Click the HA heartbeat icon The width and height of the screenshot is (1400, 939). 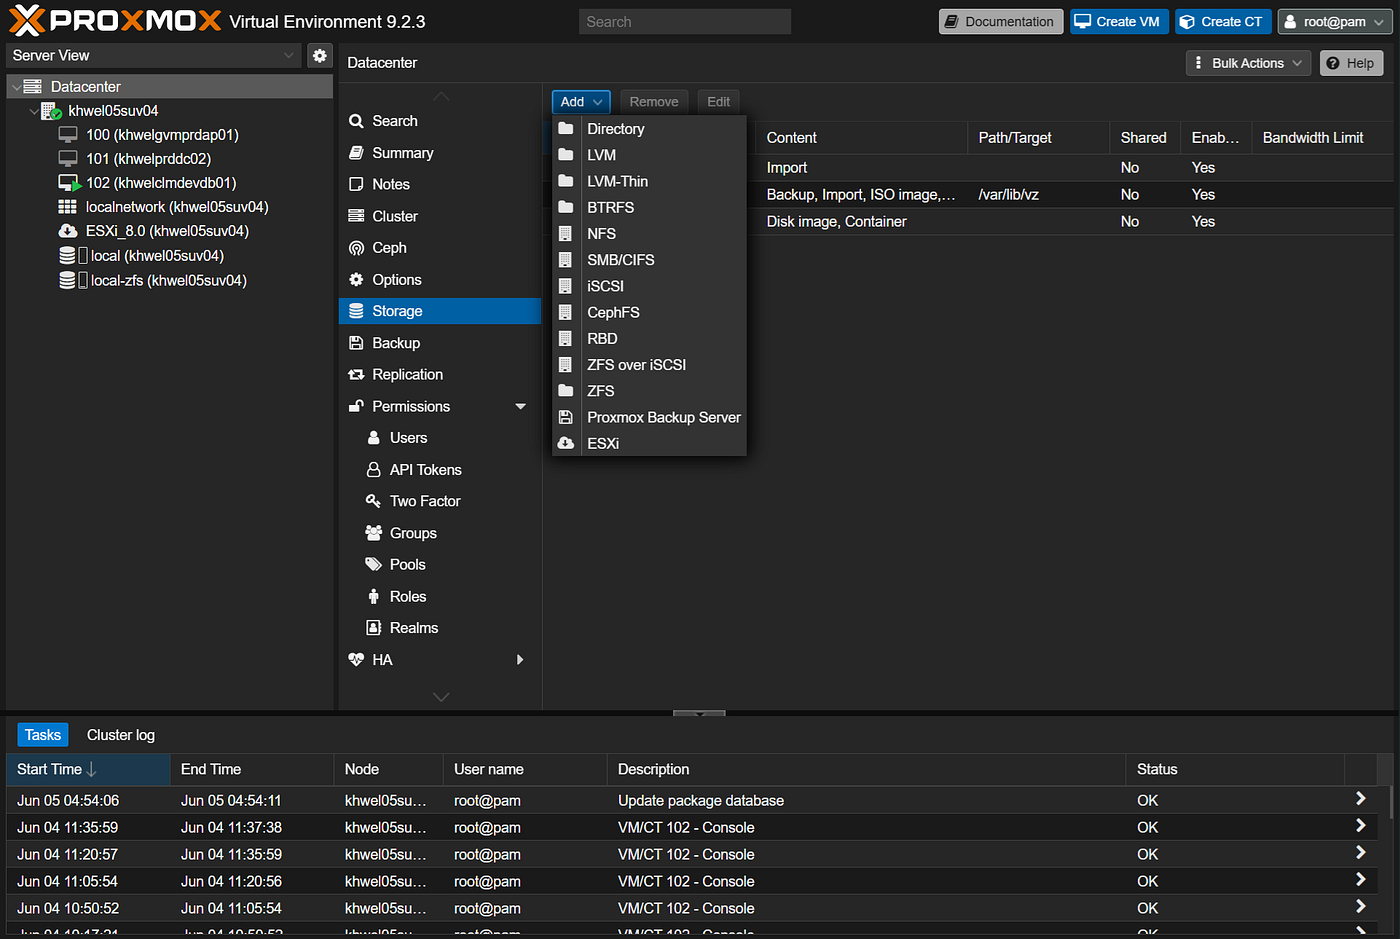[356, 660]
